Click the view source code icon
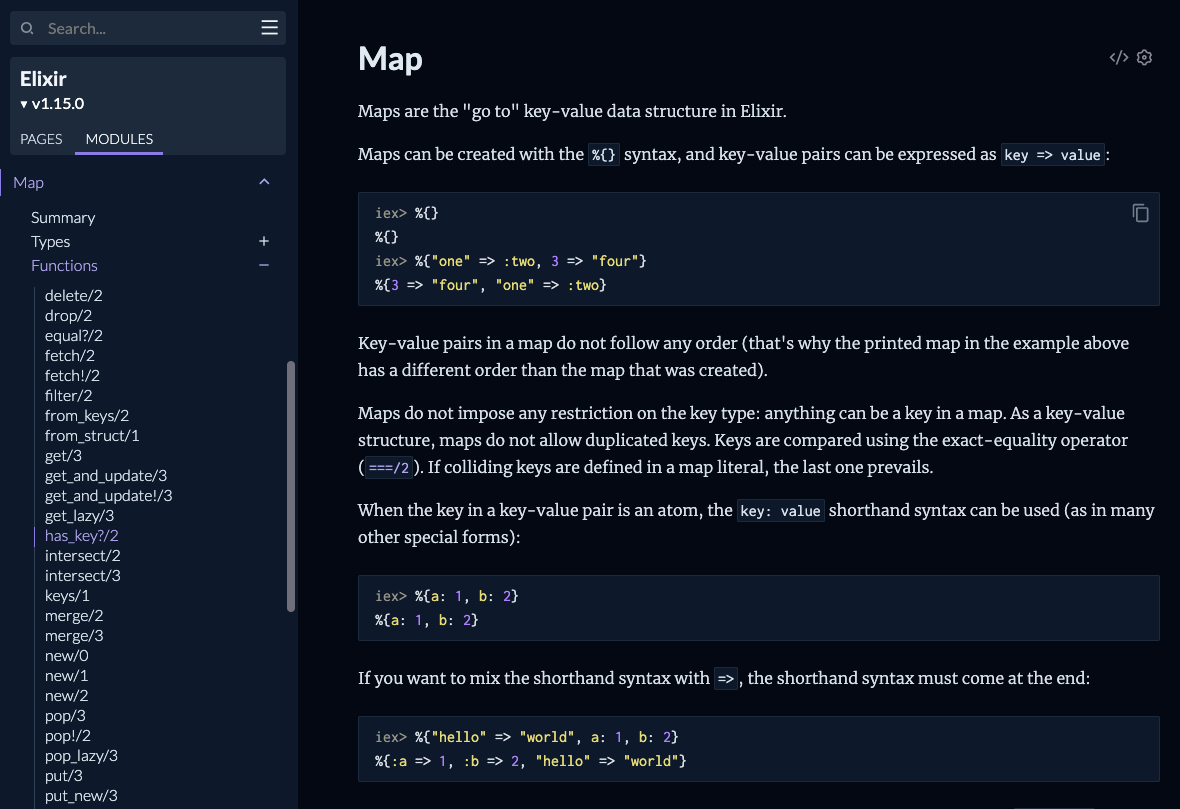1180x809 pixels. (x=1119, y=58)
